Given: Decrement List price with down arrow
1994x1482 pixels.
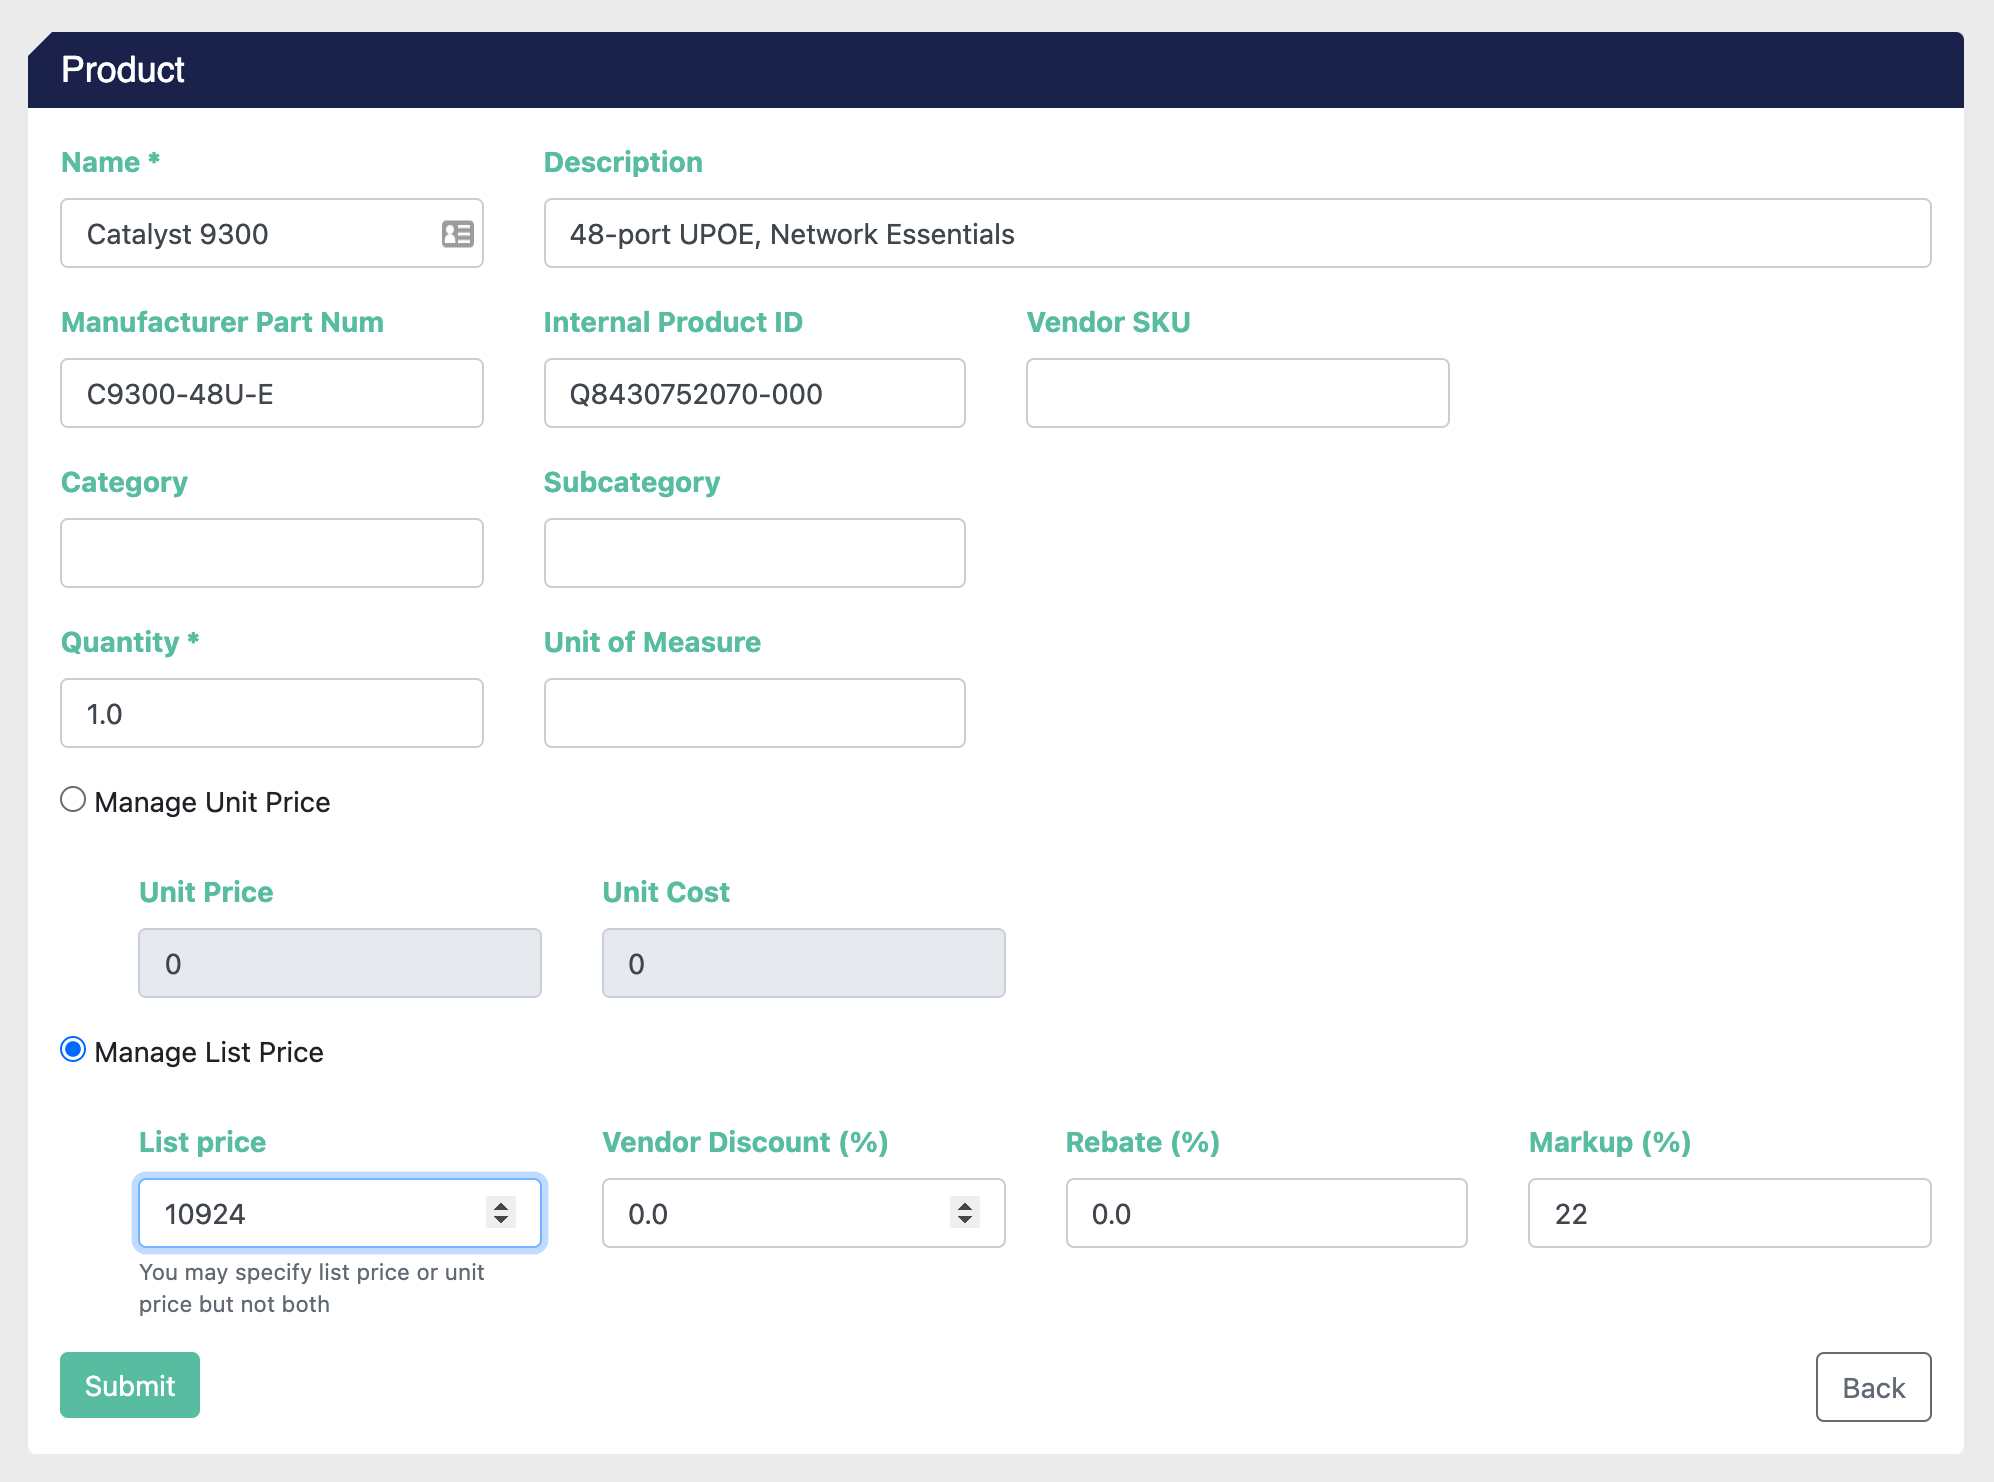Looking at the screenshot, I should (x=501, y=1221).
